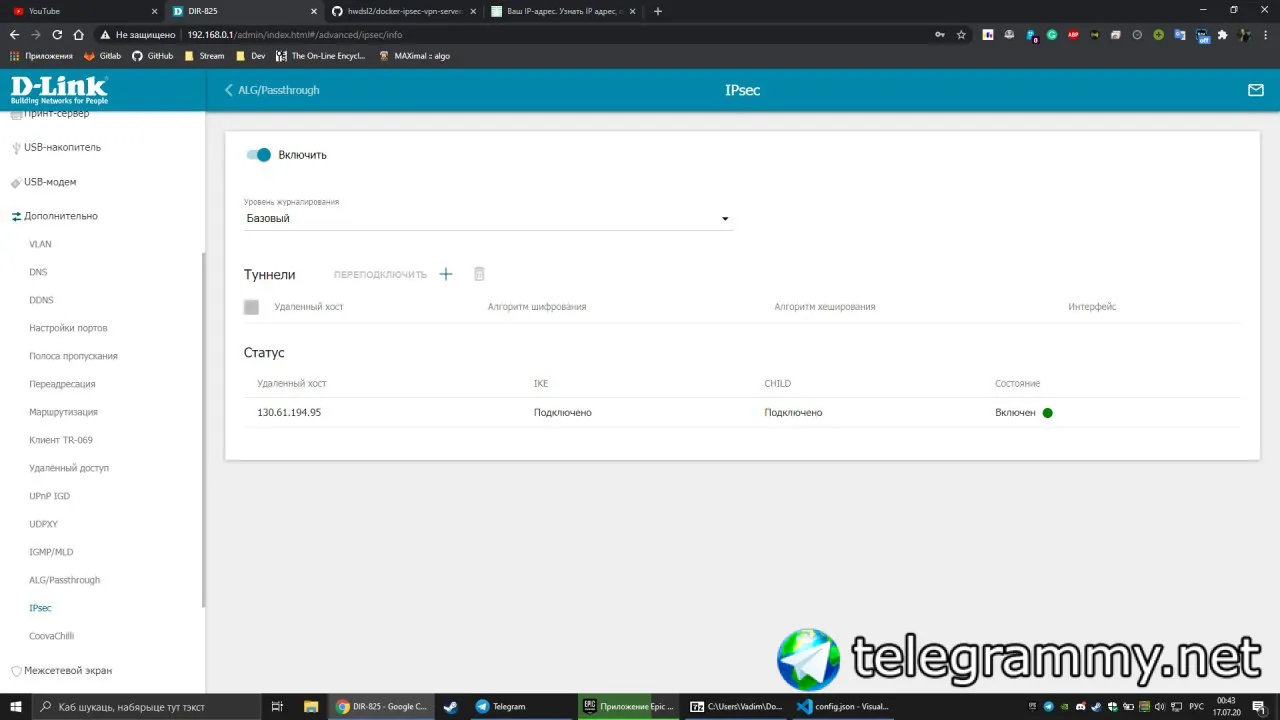
Task: Switch to the docker-ipsec-vpn-server GitHub tab
Action: pos(405,11)
